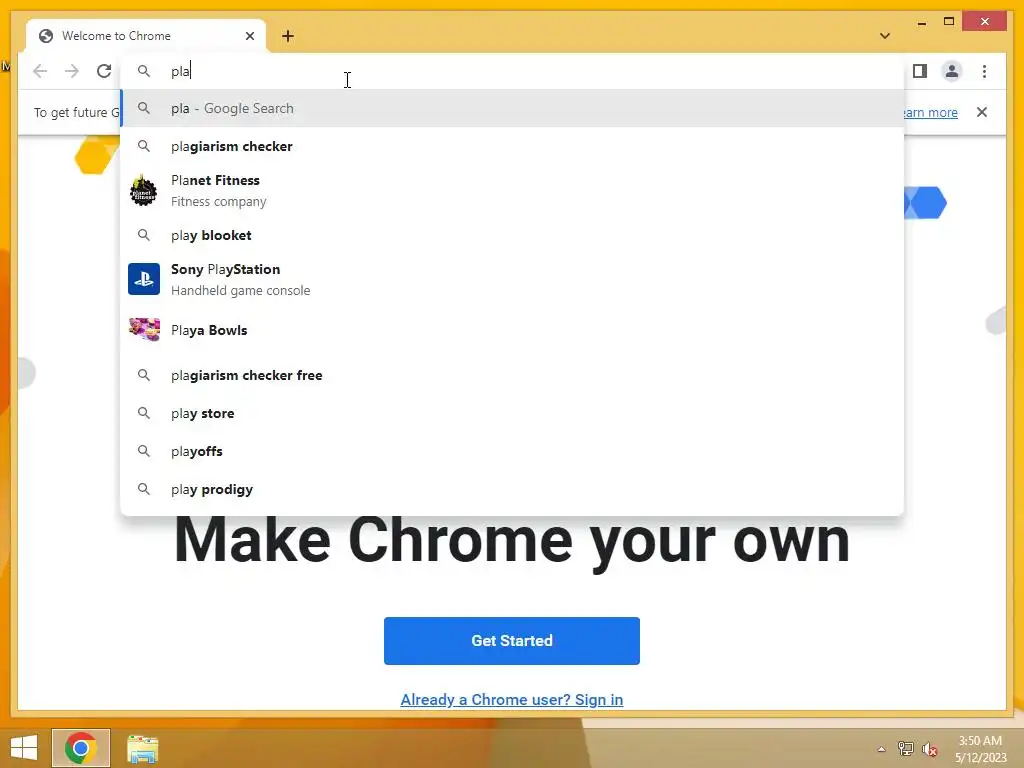
Task: Open the side panel icon
Action: pos(920,71)
